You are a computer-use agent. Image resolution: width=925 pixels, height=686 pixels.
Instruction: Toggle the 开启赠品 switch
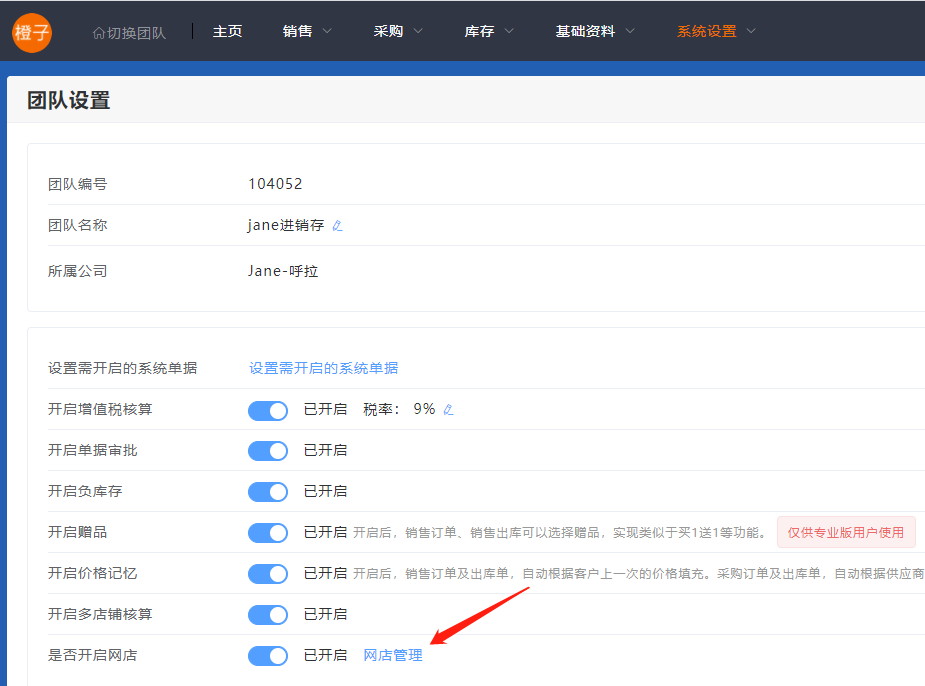pyautogui.click(x=268, y=533)
